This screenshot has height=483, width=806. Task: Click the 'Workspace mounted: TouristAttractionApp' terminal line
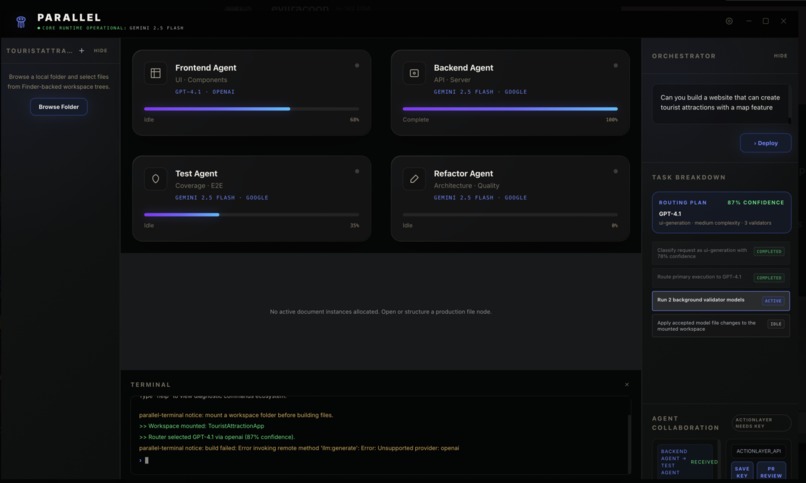coord(202,426)
